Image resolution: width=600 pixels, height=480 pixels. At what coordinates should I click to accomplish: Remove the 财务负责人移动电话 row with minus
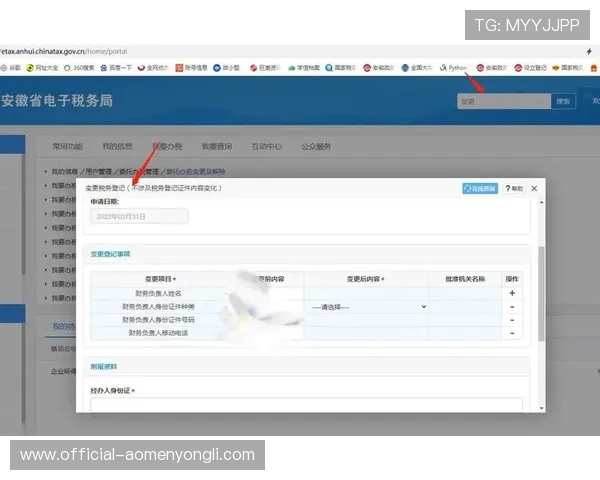pos(512,333)
